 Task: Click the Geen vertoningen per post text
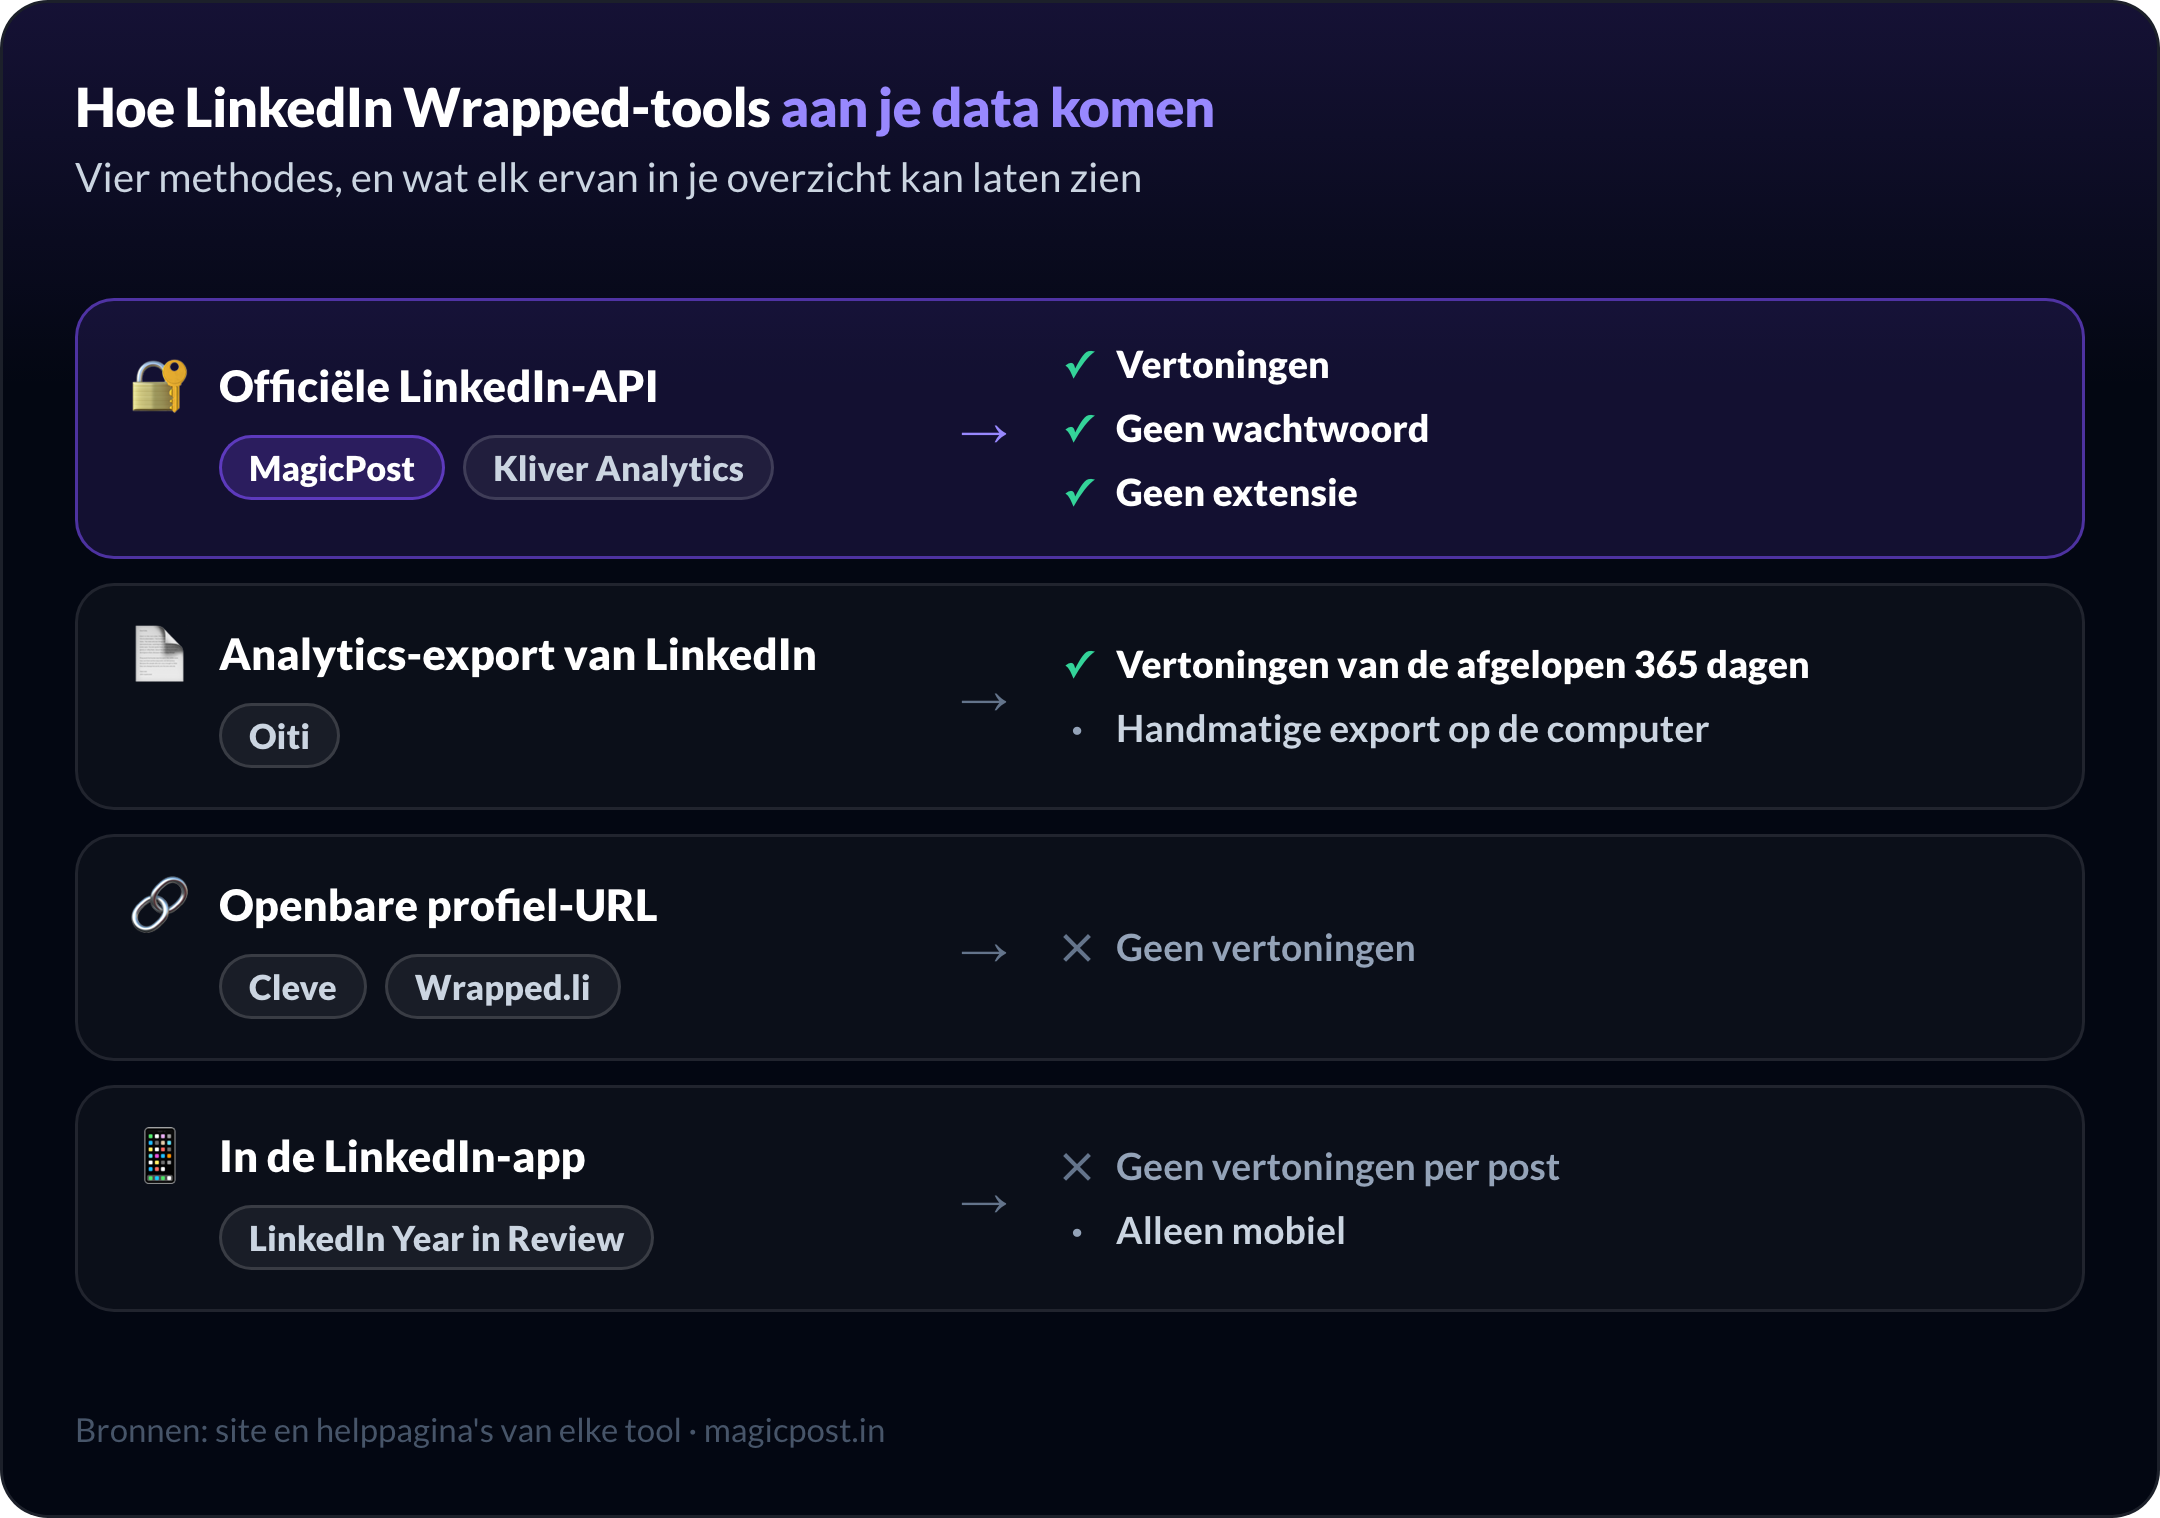coord(1337,1167)
